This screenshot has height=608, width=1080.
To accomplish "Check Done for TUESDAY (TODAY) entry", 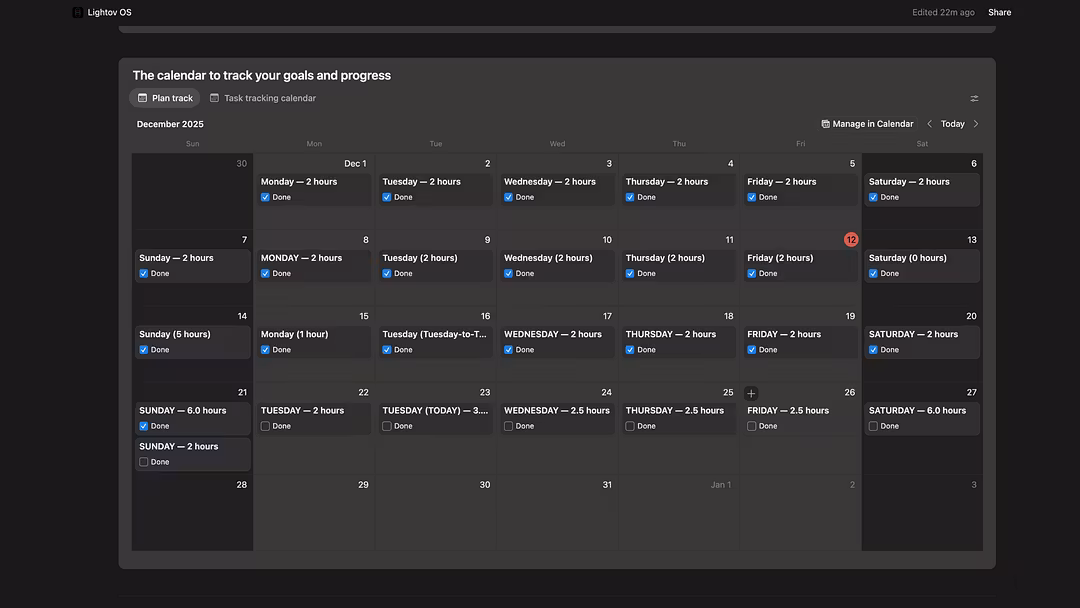I will (x=387, y=426).
